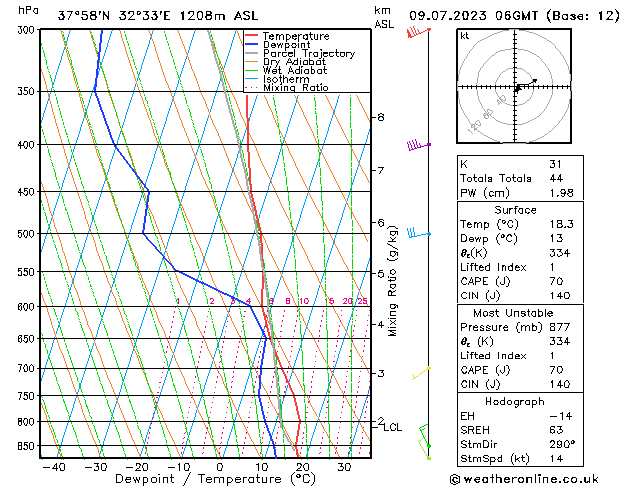Select the 'Mixing Ratio' legend label
The width and height of the screenshot is (629, 486).
coord(296,87)
